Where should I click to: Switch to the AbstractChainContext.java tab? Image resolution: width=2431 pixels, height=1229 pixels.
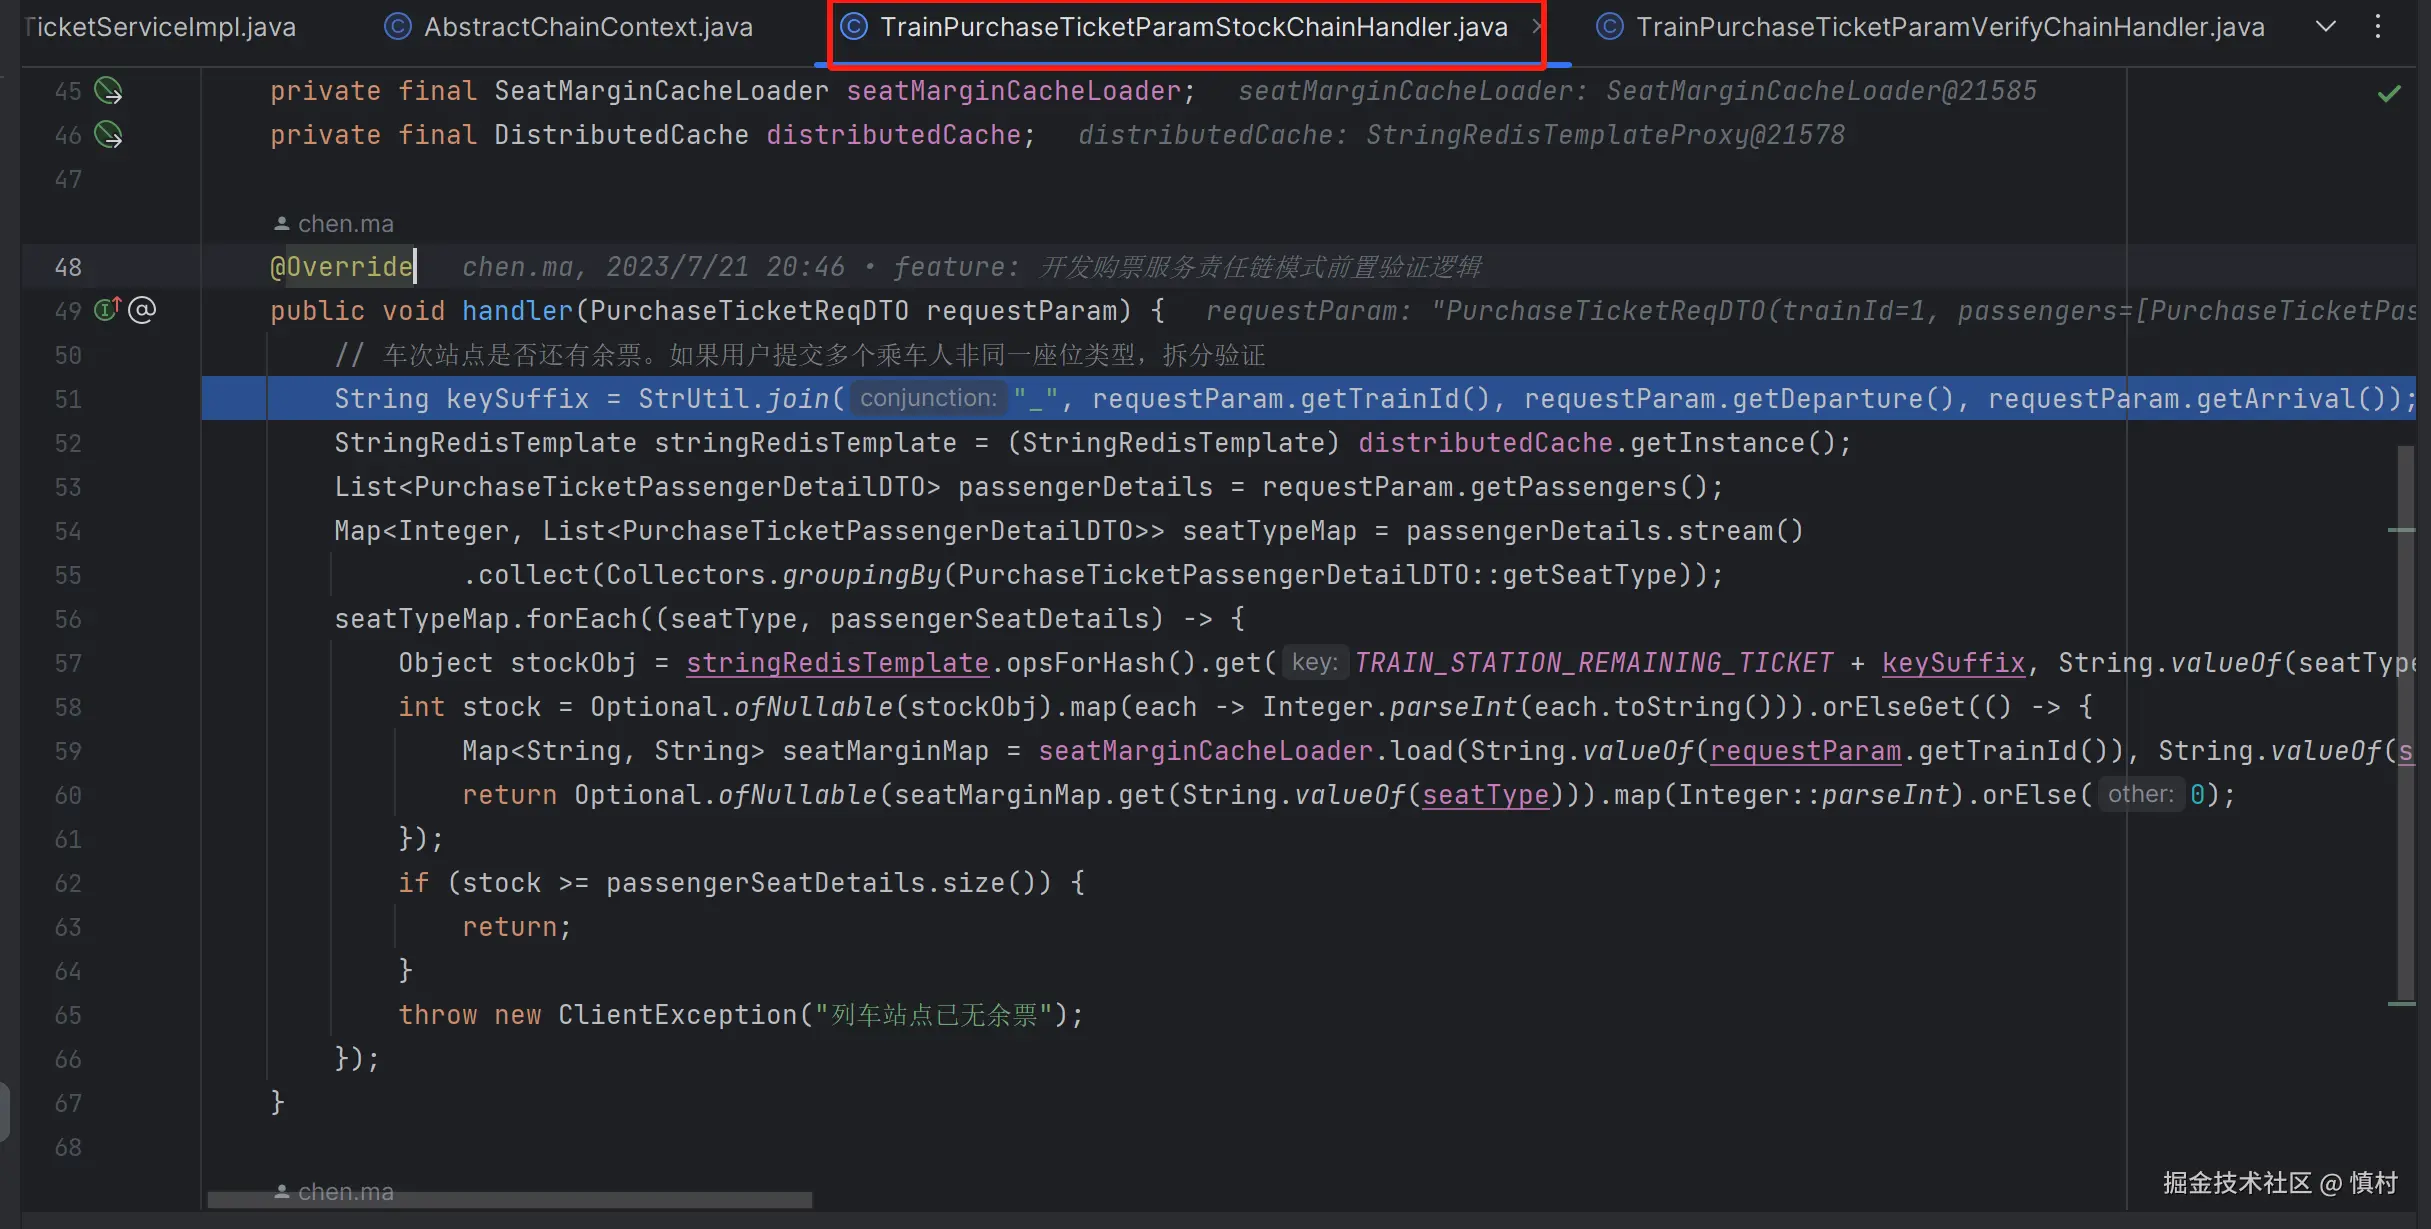click(587, 27)
